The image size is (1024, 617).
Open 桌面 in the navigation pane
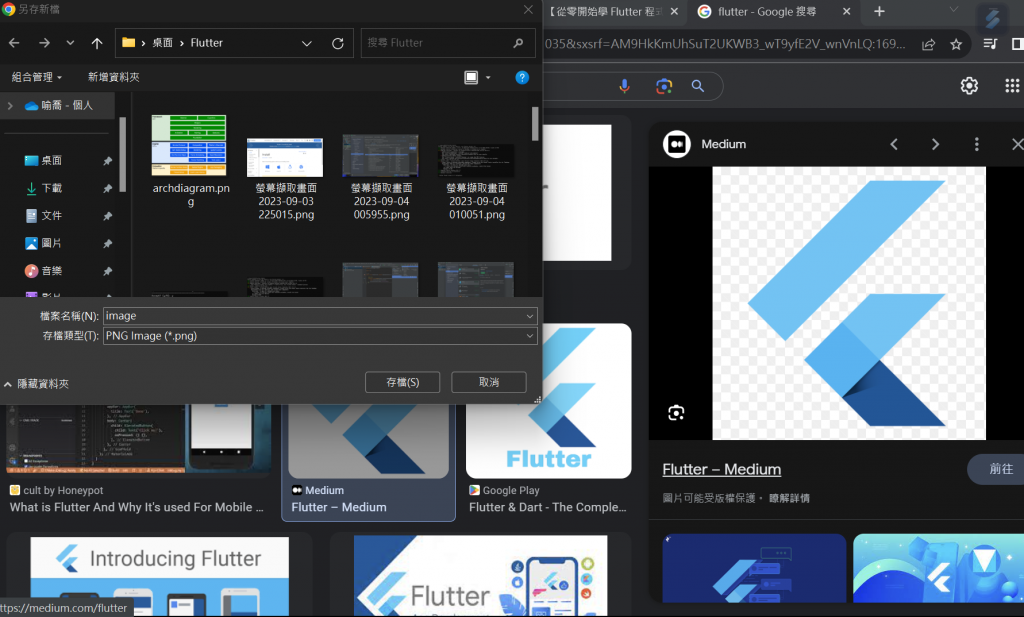coord(52,161)
